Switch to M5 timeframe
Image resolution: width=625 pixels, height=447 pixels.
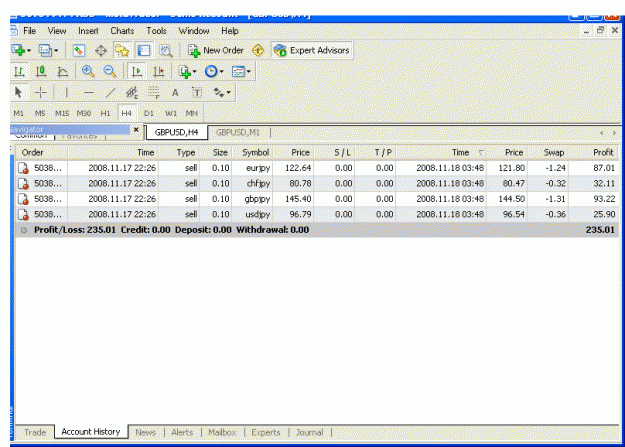(40, 113)
